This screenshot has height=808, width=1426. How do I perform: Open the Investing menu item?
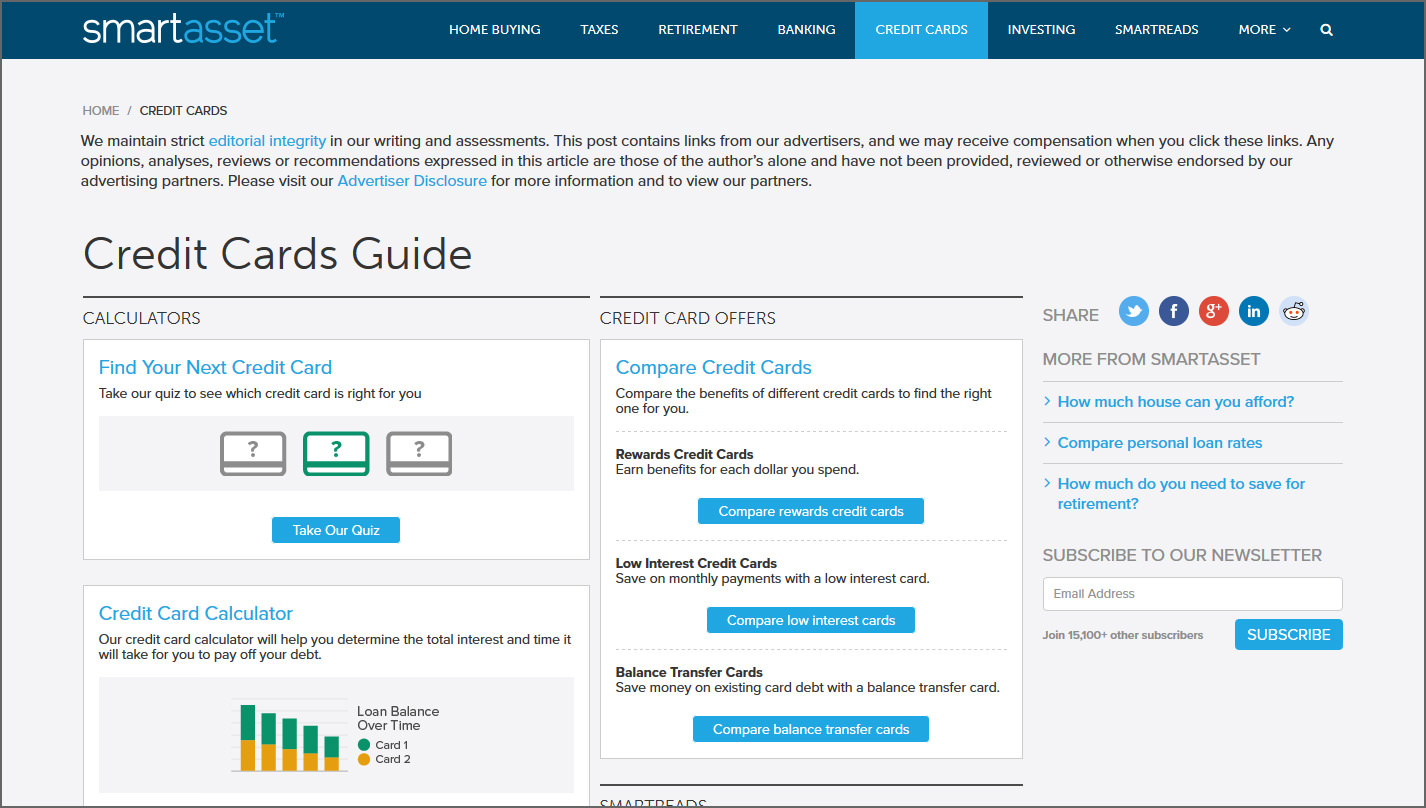pyautogui.click(x=1041, y=30)
